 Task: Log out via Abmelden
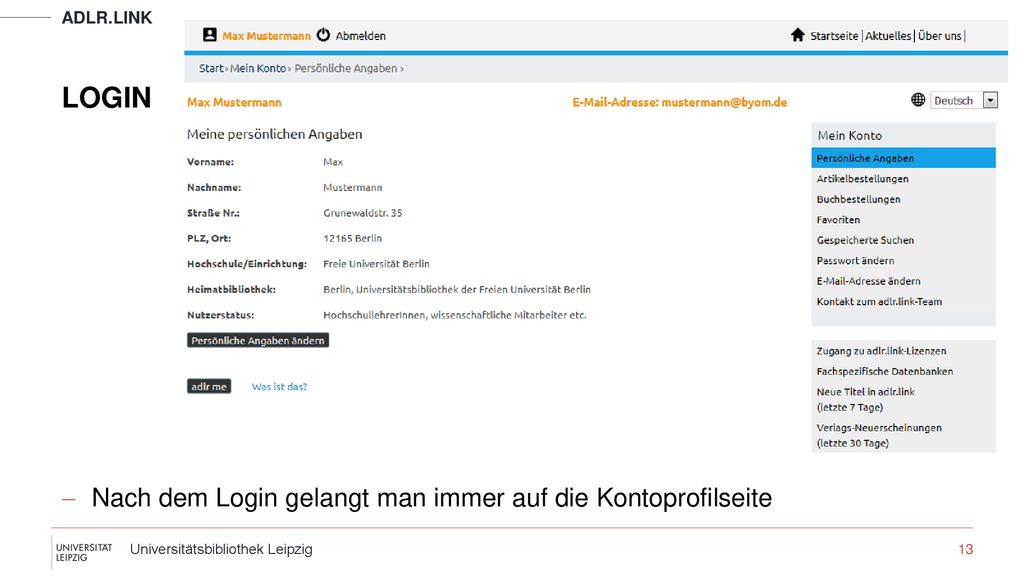[360, 36]
